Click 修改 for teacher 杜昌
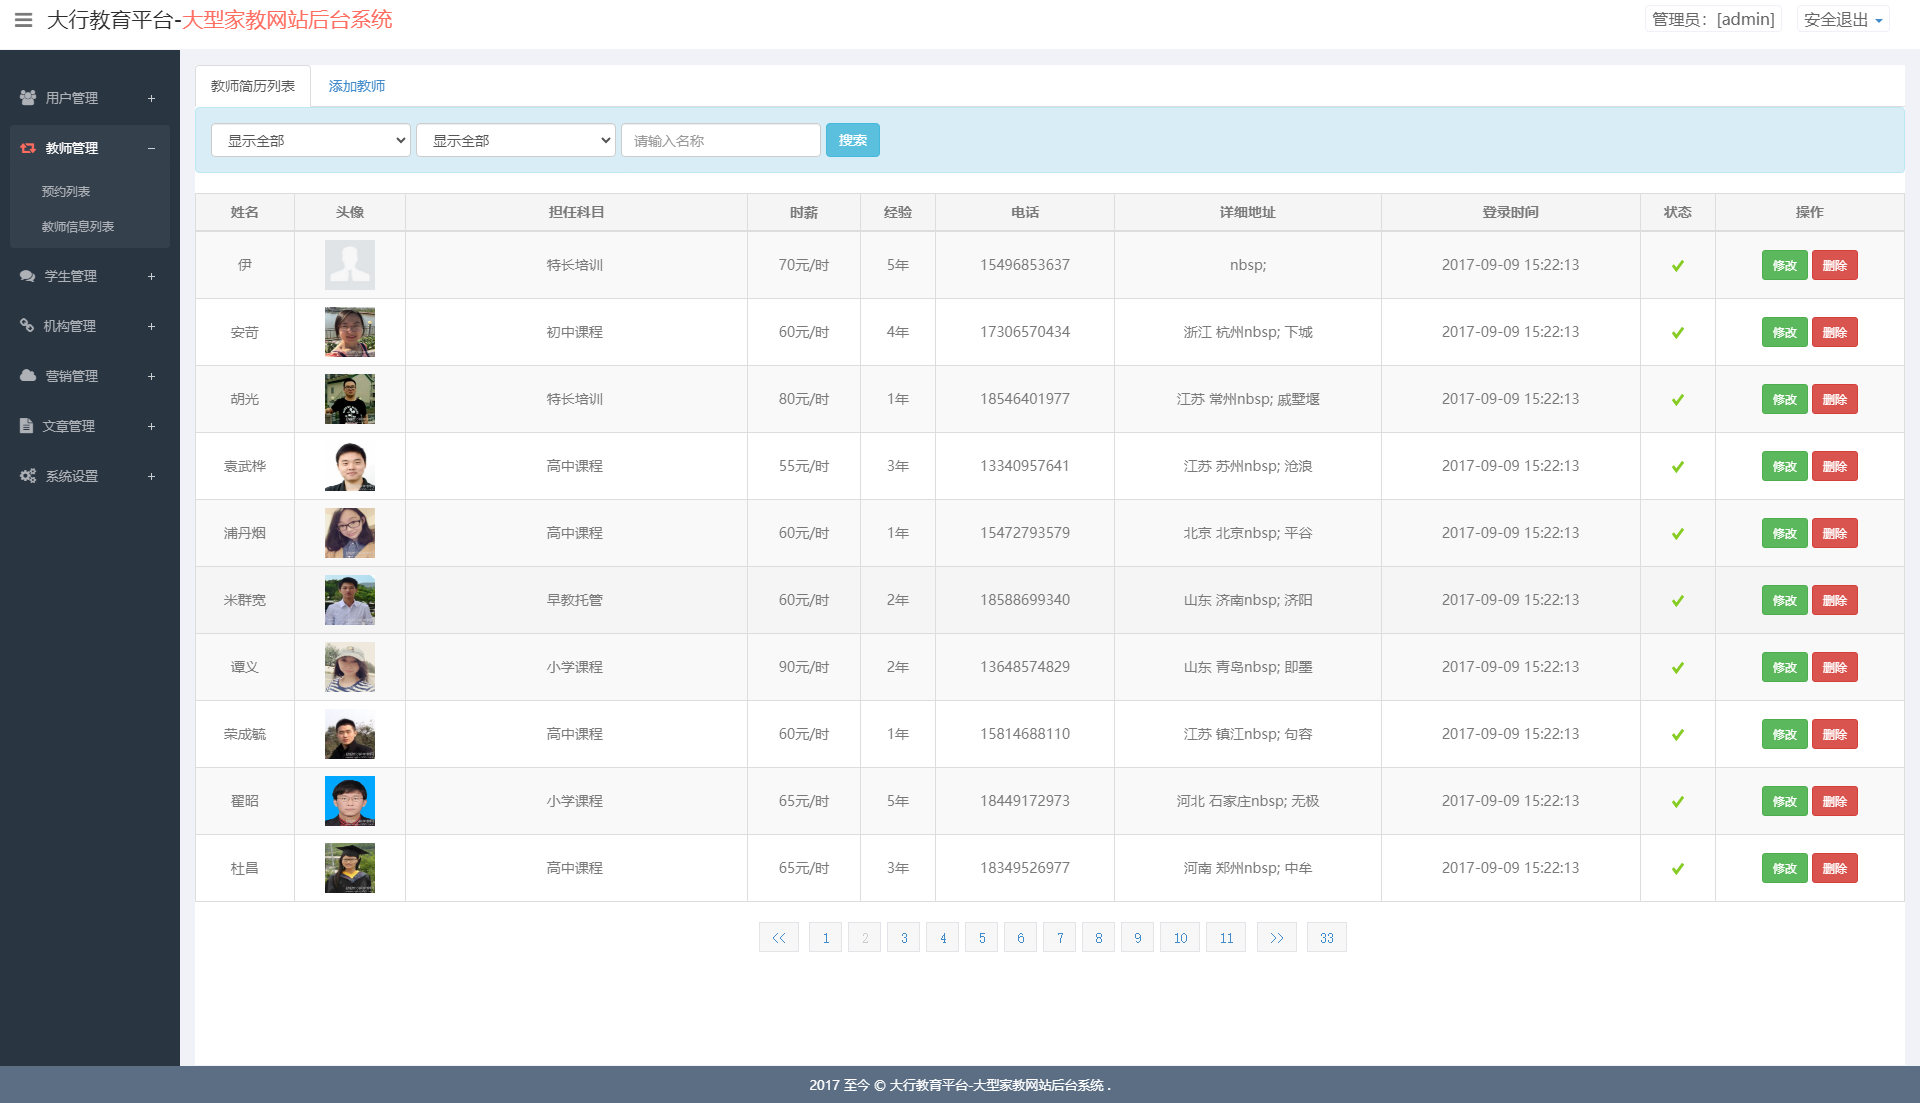This screenshot has height=1103, width=1920. pos(1785,868)
